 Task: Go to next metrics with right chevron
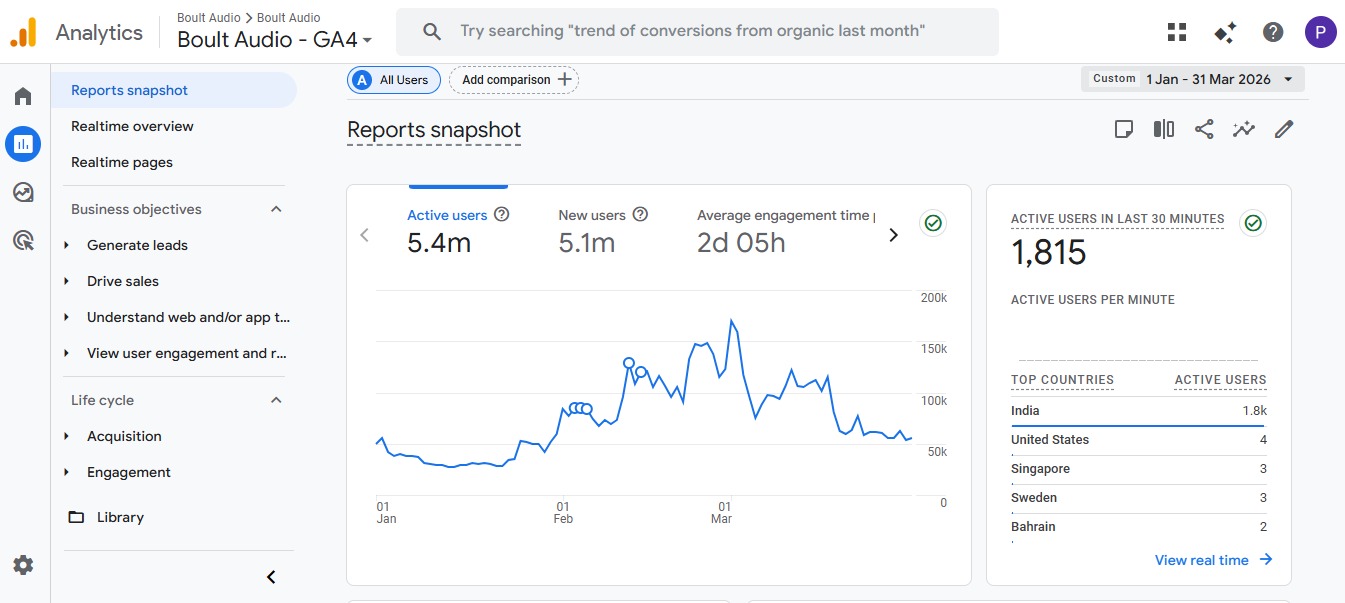[x=893, y=235]
